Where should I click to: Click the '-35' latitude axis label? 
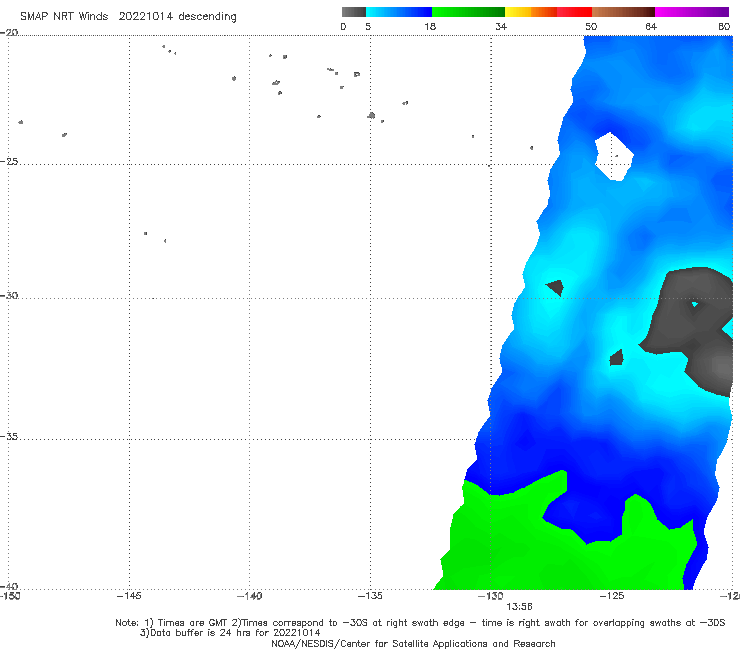9,436
